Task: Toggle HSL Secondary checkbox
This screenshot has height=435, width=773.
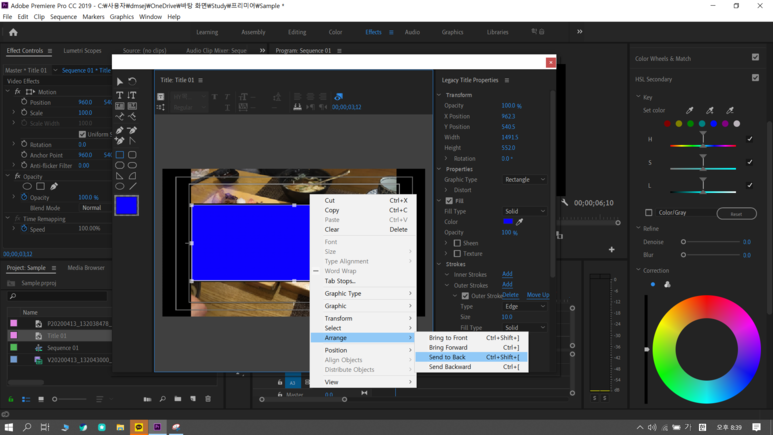Action: coord(755,77)
